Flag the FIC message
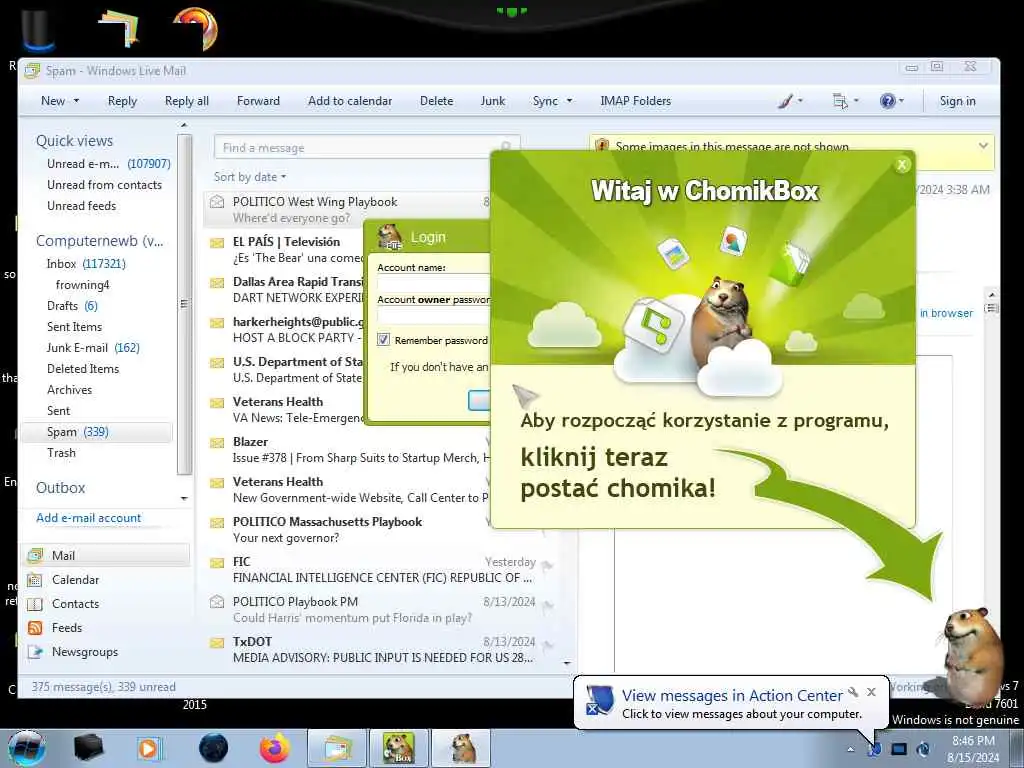Image resolution: width=1024 pixels, height=768 pixels. [x=547, y=565]
